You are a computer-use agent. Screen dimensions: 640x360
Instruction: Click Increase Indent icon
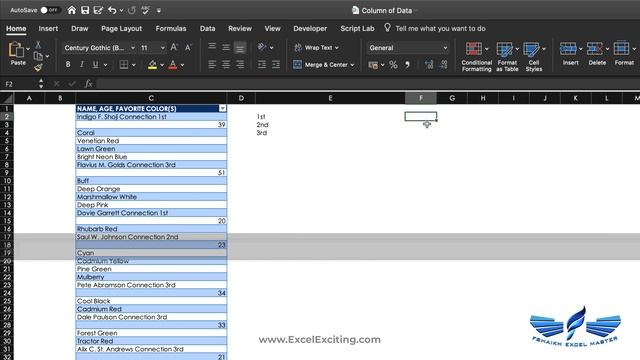(x=276, y=64)
